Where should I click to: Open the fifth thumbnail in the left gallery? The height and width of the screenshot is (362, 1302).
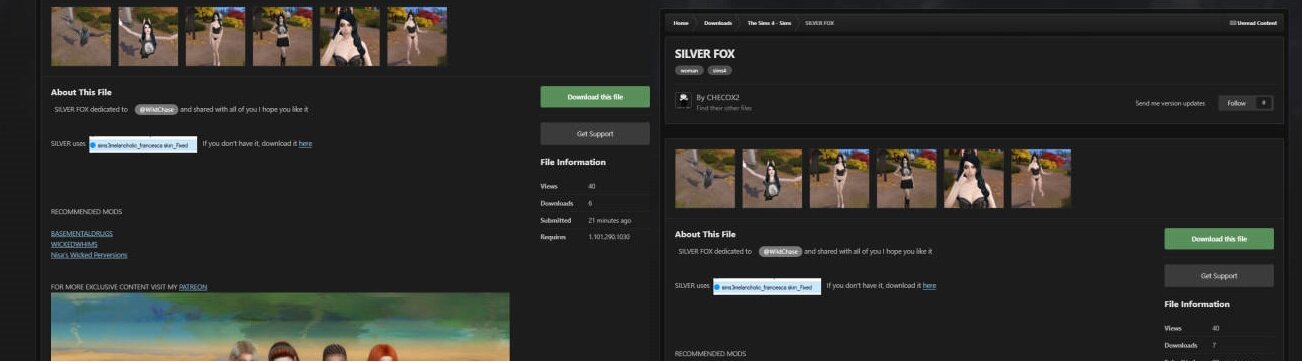coord(350,37)
